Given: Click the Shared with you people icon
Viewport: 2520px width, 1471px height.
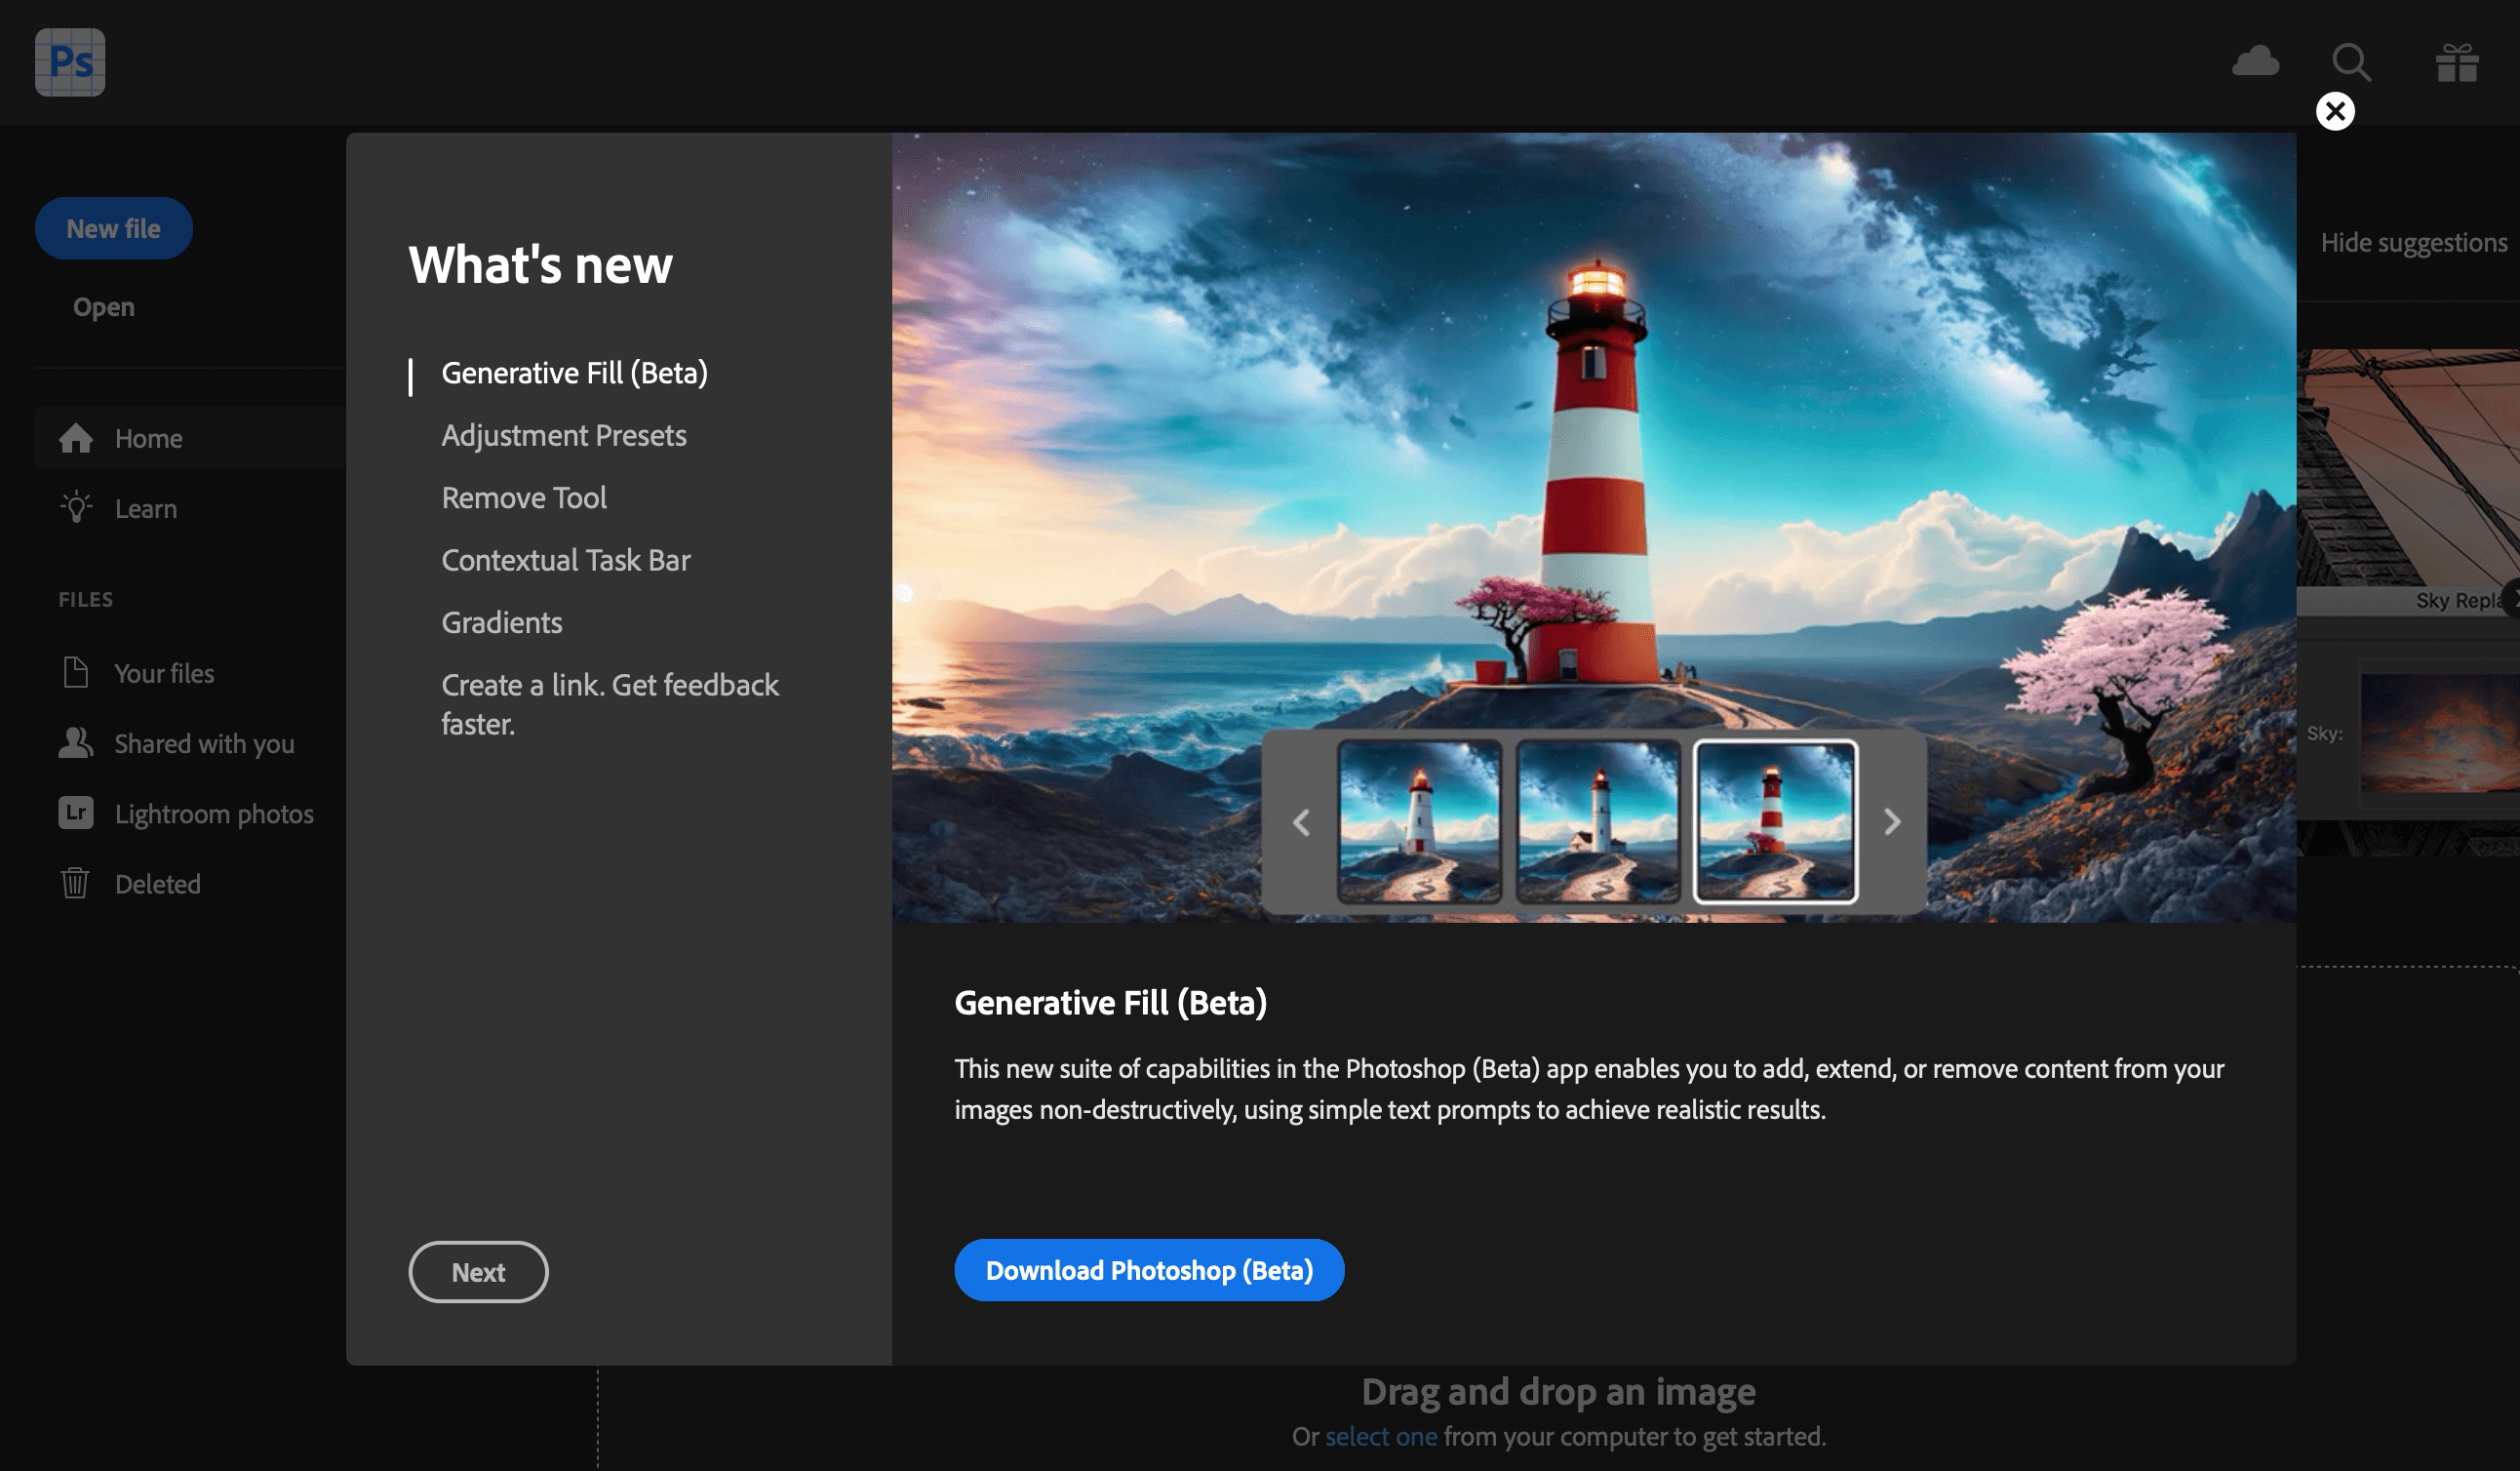Looking at the screenshot, I should (76, 743).
